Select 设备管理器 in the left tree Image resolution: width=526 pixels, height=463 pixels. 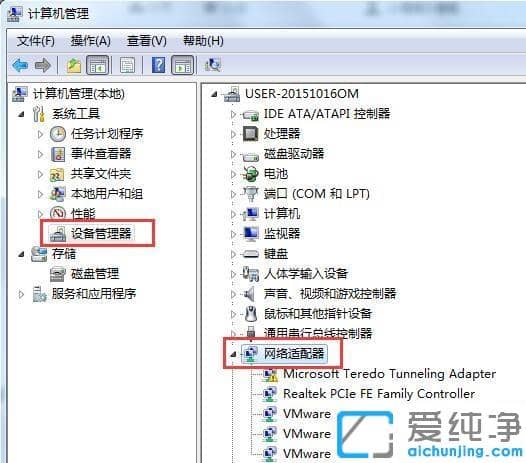pyautogui.click(x=101, y=234)
